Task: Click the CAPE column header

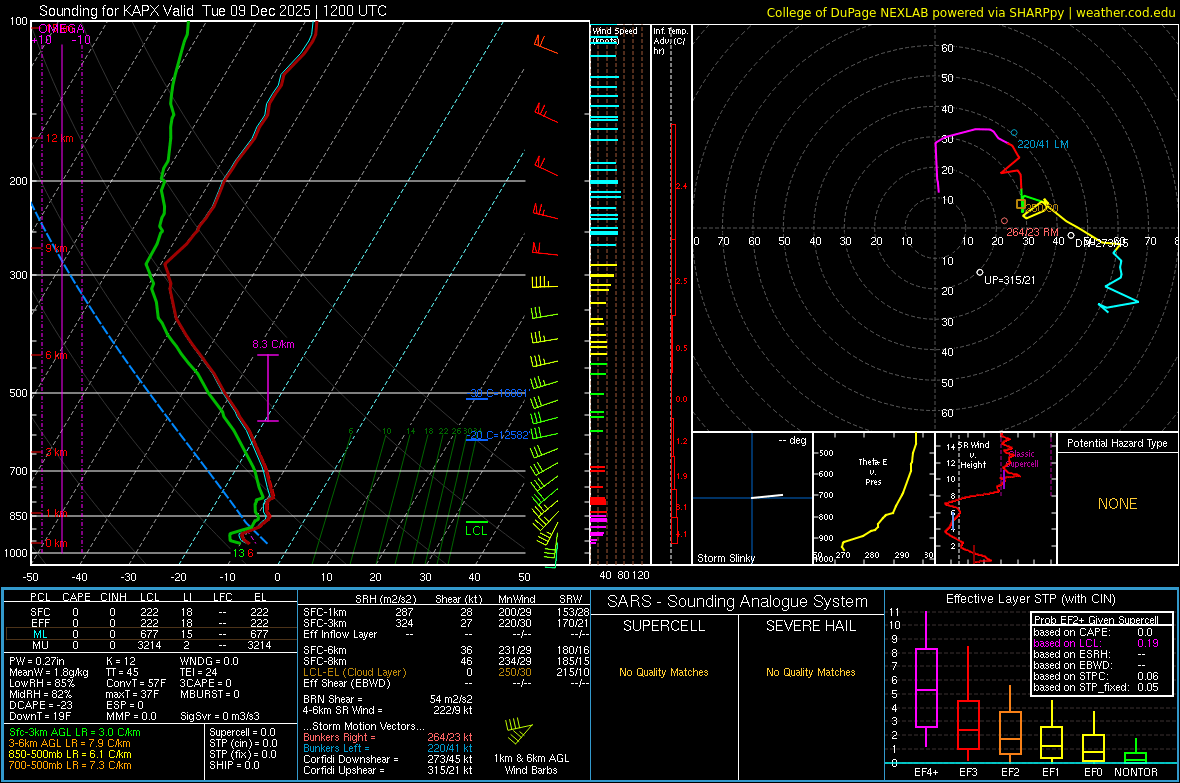Action: click(x=76, y=597)
